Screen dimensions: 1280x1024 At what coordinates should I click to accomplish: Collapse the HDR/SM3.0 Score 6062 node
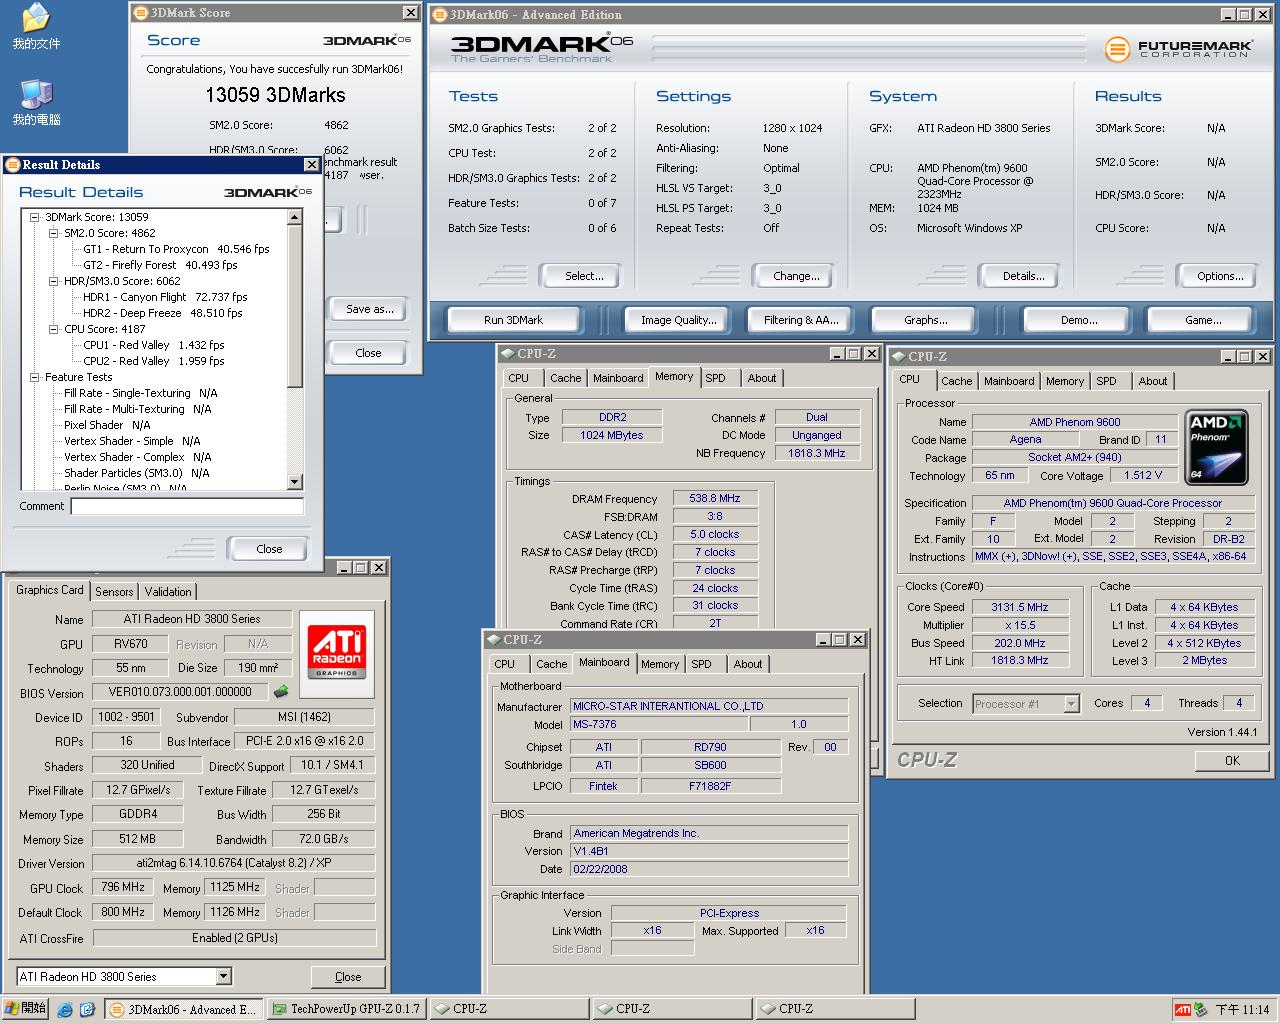(54, 281)
